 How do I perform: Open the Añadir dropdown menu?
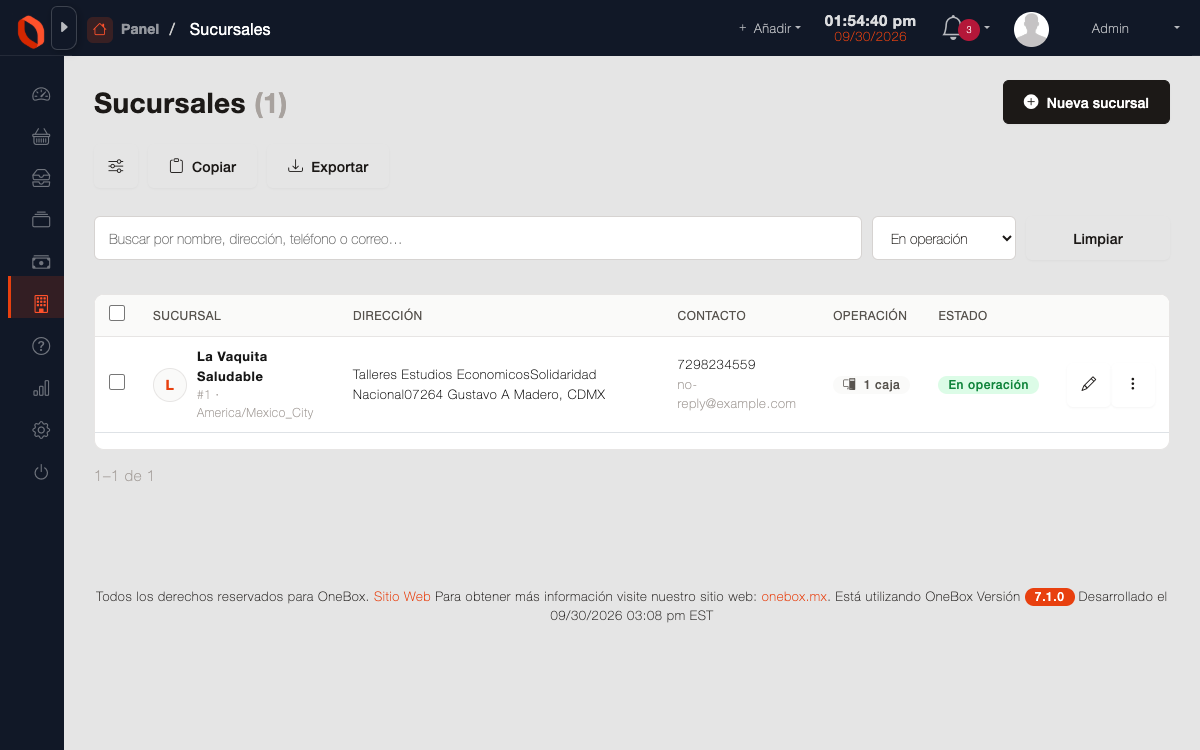[770, 29]
